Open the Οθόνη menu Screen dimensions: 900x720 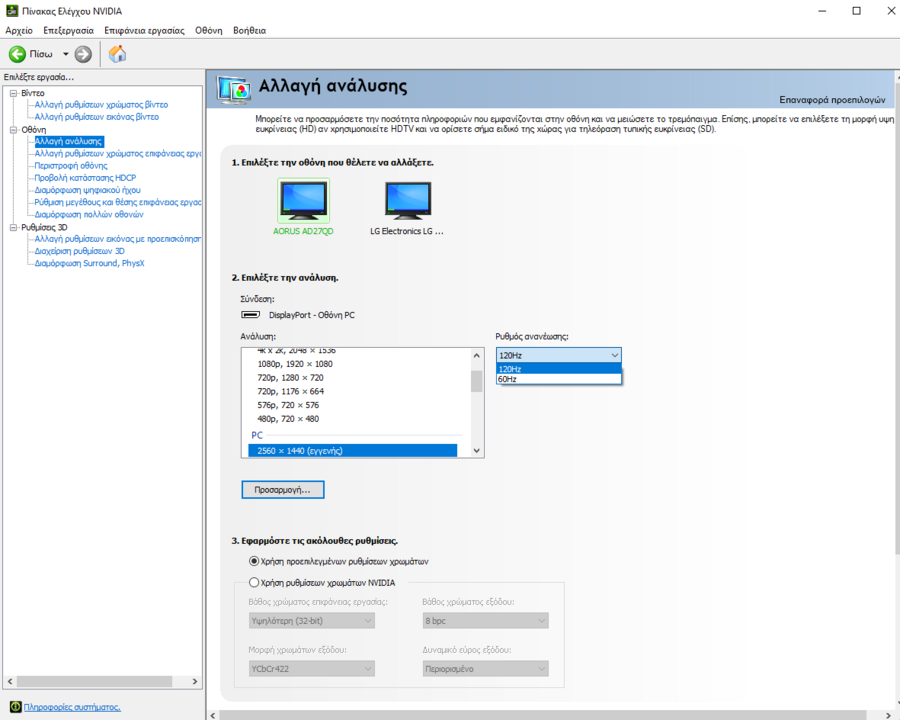pos(208,30)
